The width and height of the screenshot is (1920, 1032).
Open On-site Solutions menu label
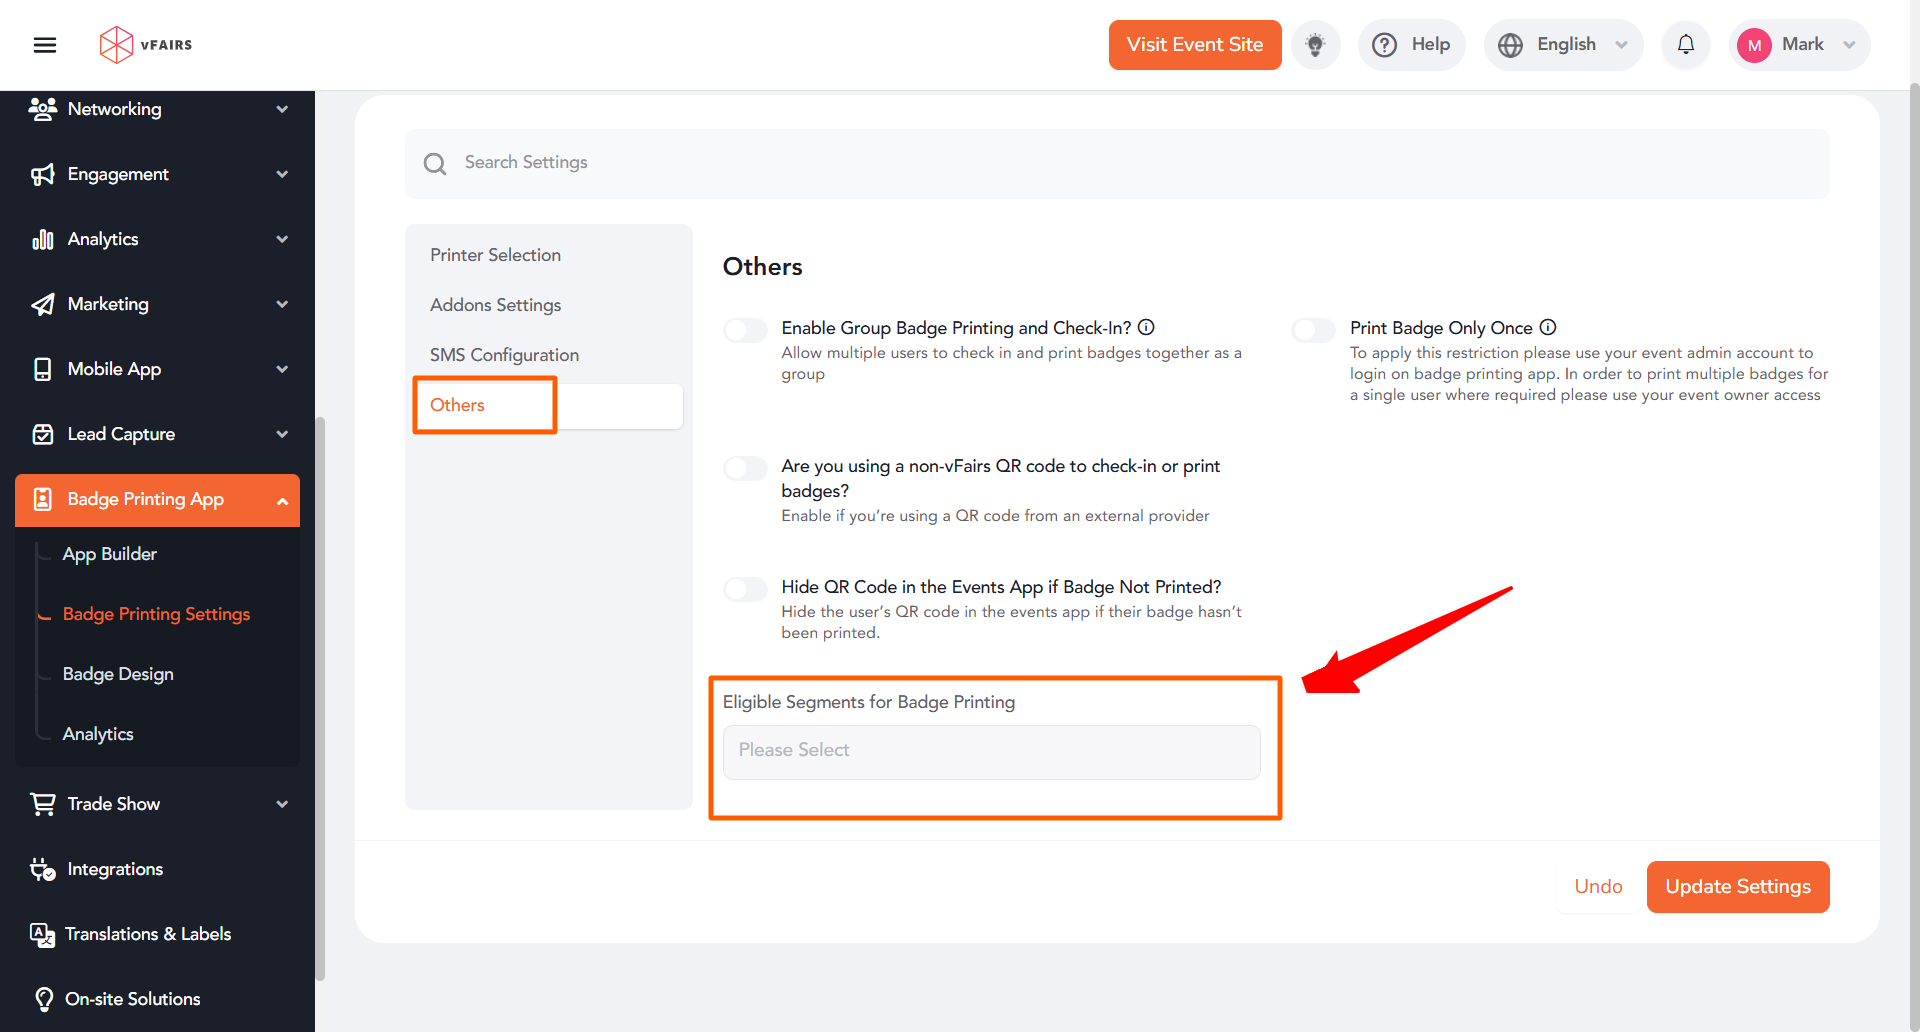[x=132, y=999]
